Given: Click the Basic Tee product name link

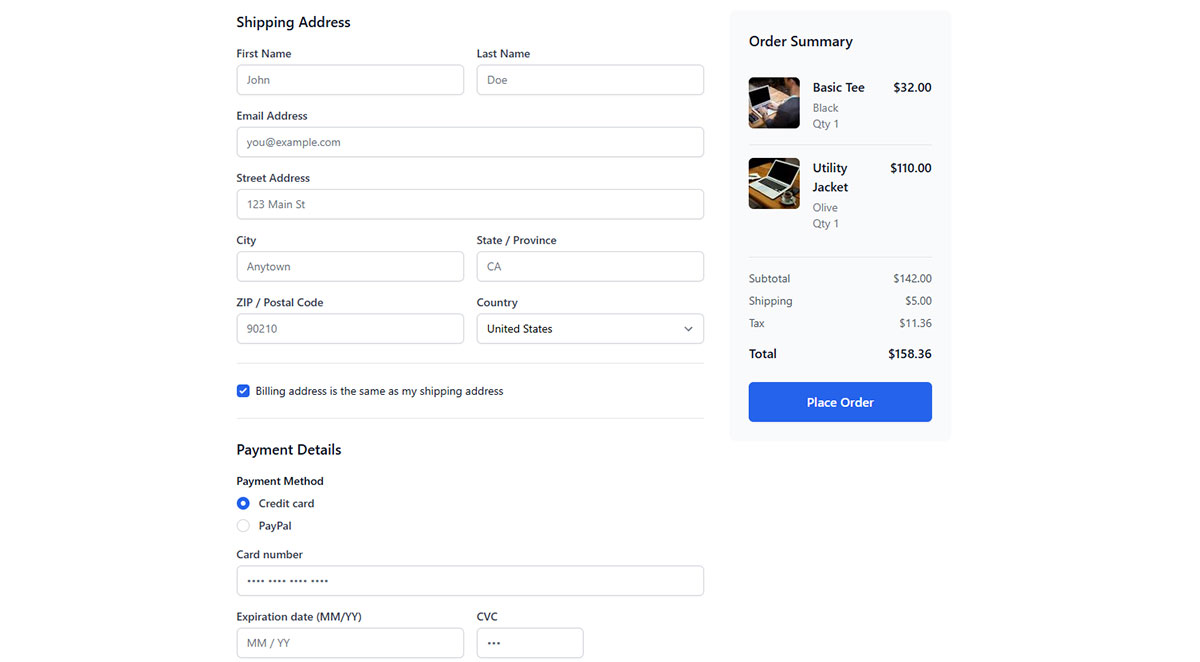Looking at the screenshot, I should click(x=838, y=87).
